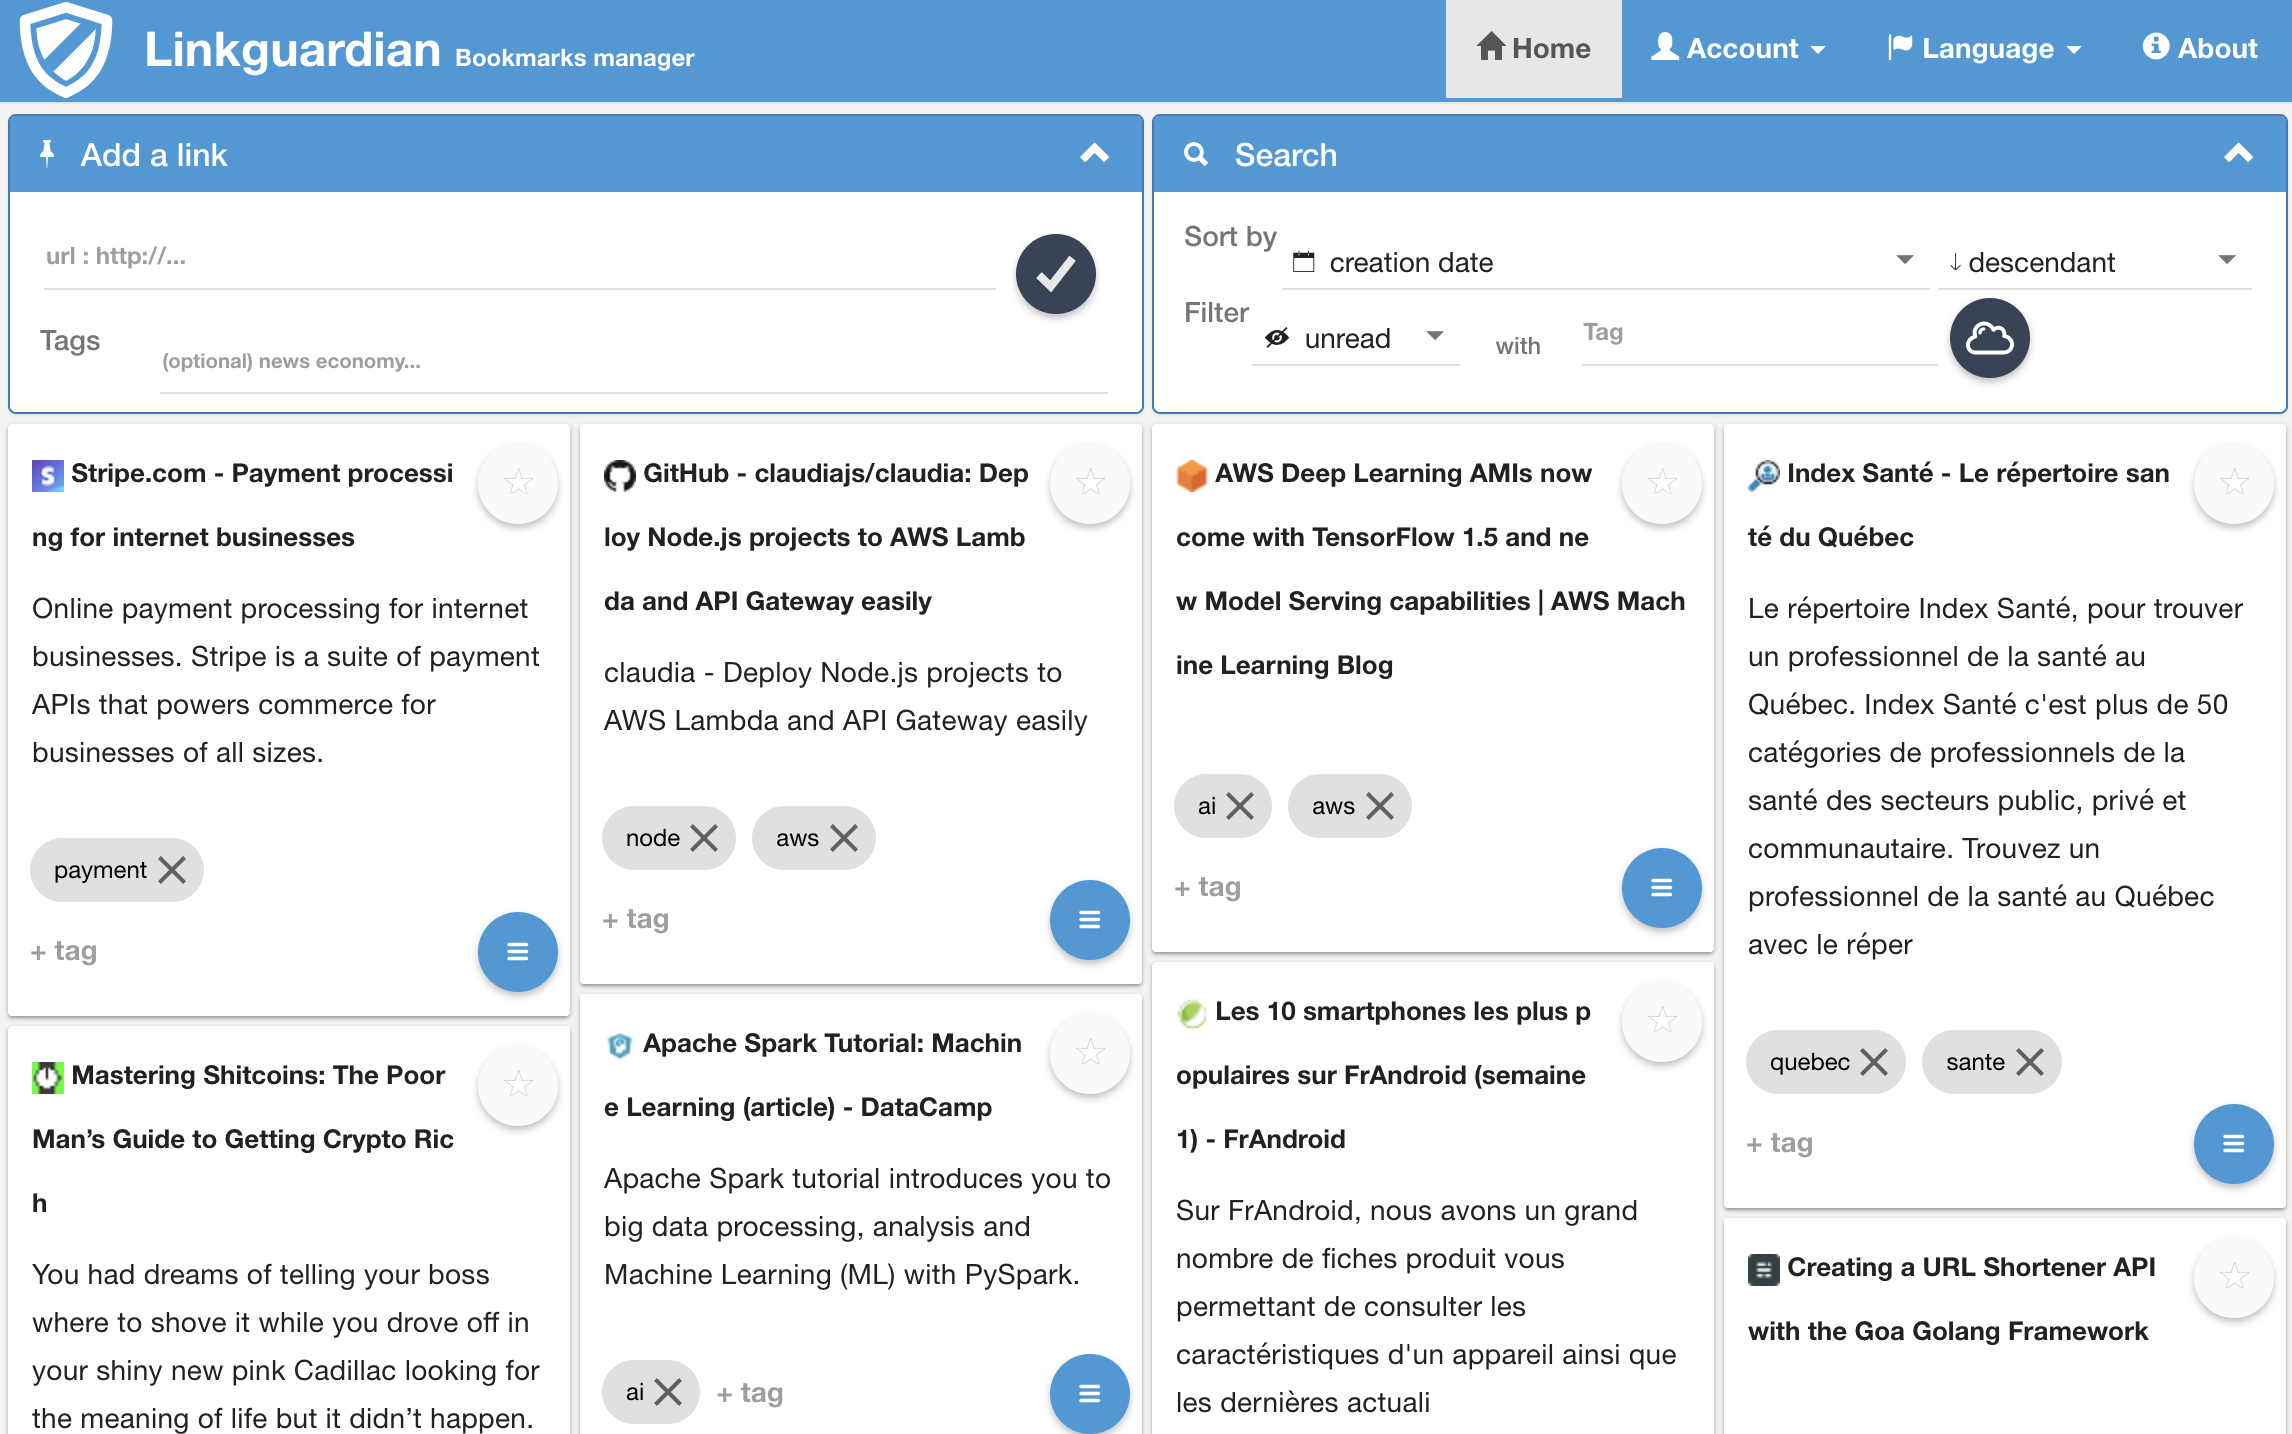Open the descendant order dropdown

coord(2094,262)
